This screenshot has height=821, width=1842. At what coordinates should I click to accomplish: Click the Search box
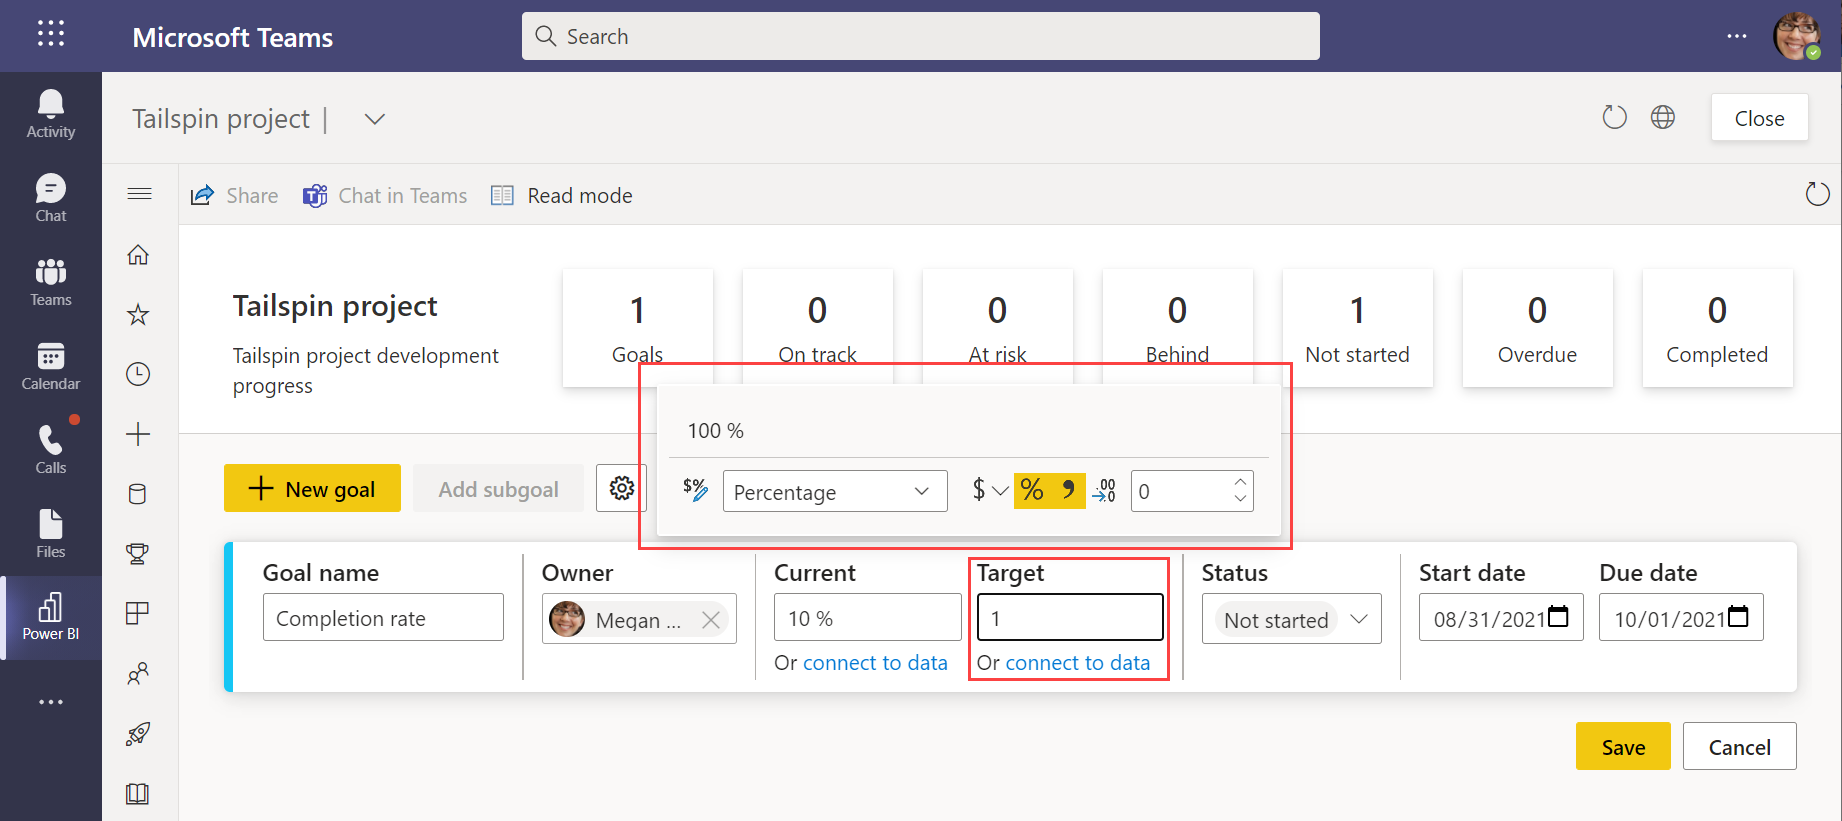click(x=921, y=36)
